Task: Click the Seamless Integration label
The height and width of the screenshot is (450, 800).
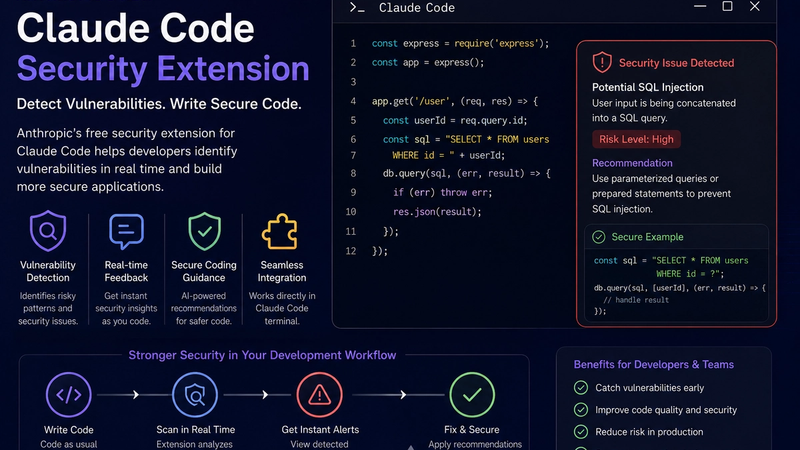Action: (x=282, y=271)
